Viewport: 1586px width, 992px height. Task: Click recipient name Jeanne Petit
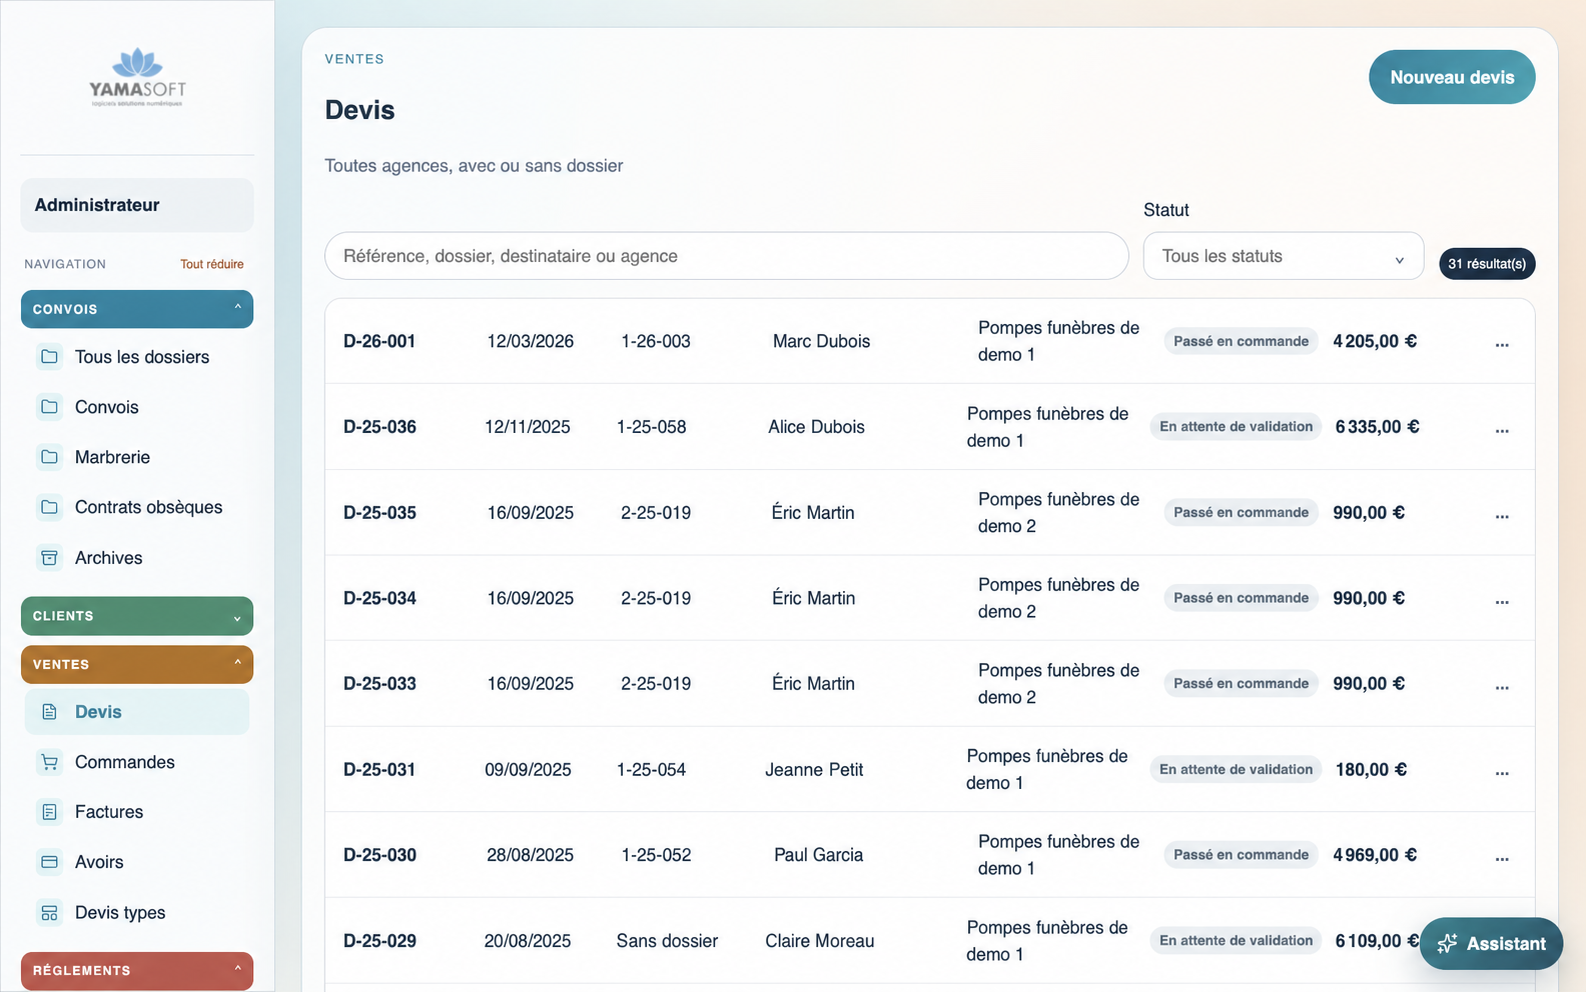[814, 770]
